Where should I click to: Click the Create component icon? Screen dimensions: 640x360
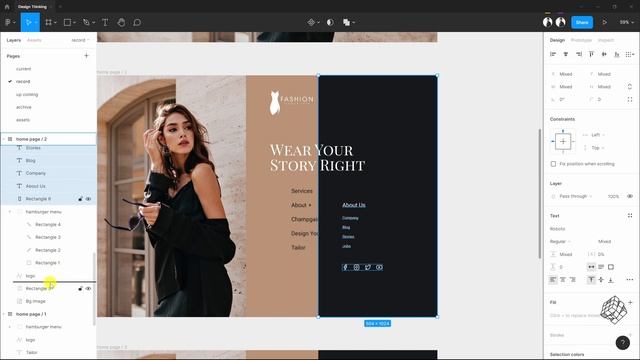[311, 22]
